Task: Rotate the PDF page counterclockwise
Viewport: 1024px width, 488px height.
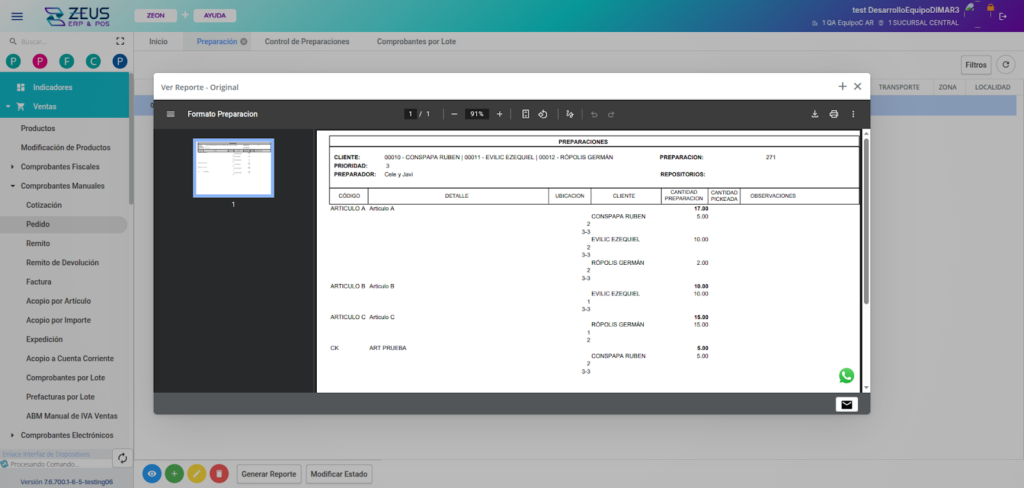Action: (x=542, y=114)
